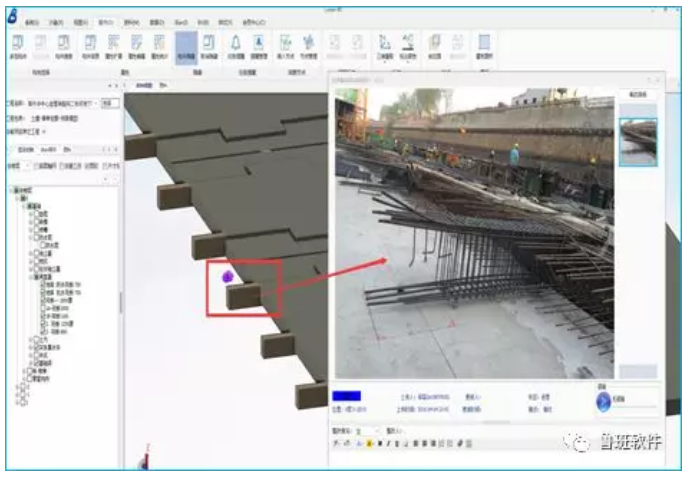Open the currently active ribbon menu tab
This screenshot has width=689, height=477.
pos(106,22)
